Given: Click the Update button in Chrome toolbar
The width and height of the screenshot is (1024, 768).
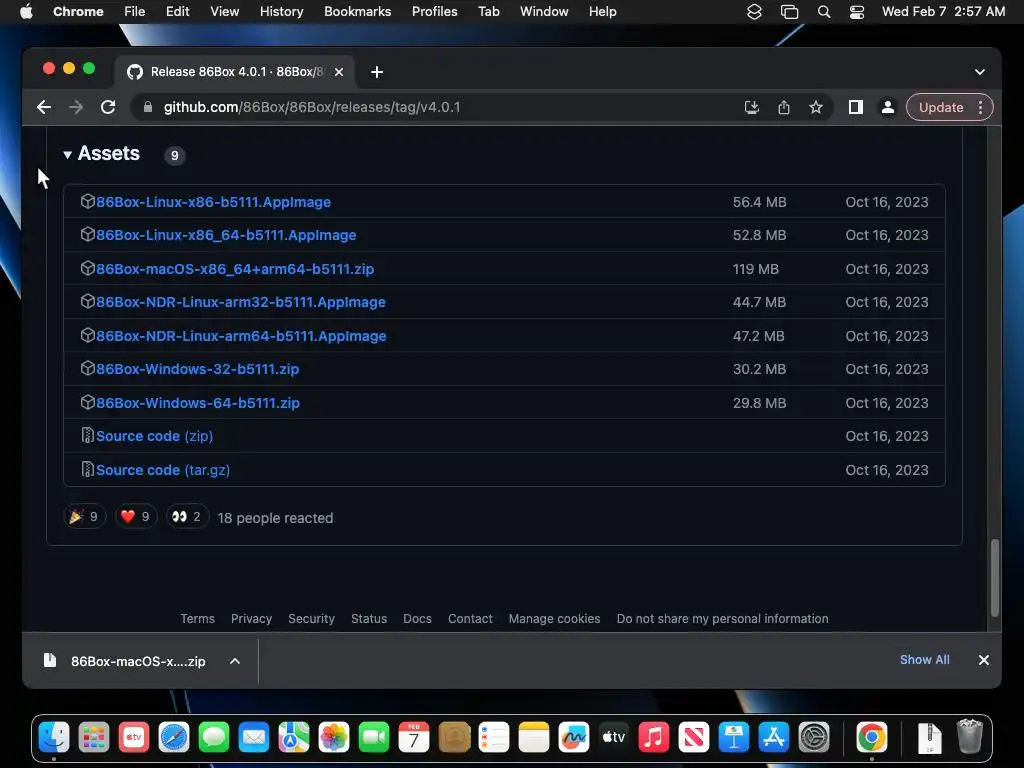Looking at the screenshot, I should tap(940, 107).
